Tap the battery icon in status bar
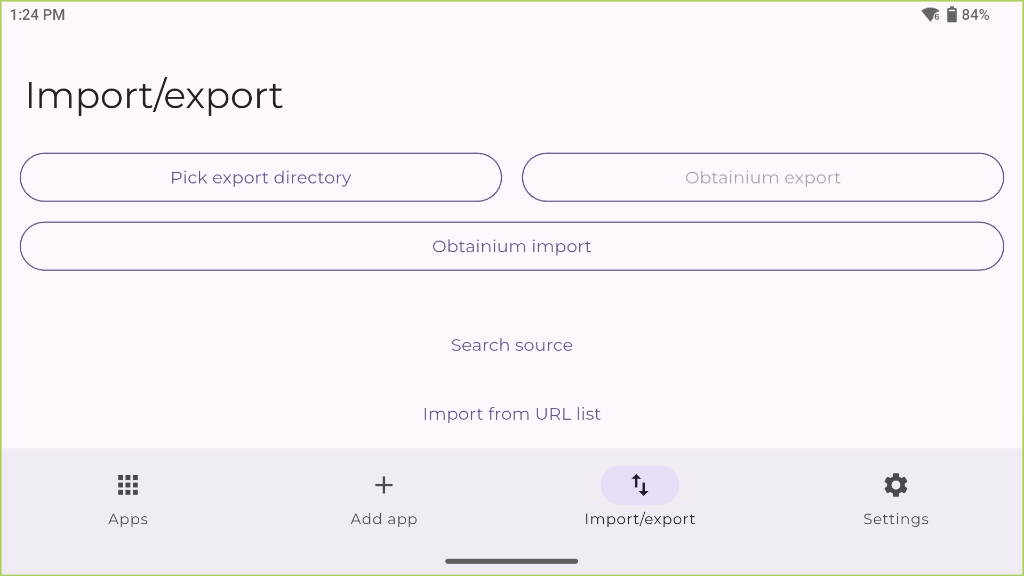This screenshot has height=576, width=1024. point(952,15)
